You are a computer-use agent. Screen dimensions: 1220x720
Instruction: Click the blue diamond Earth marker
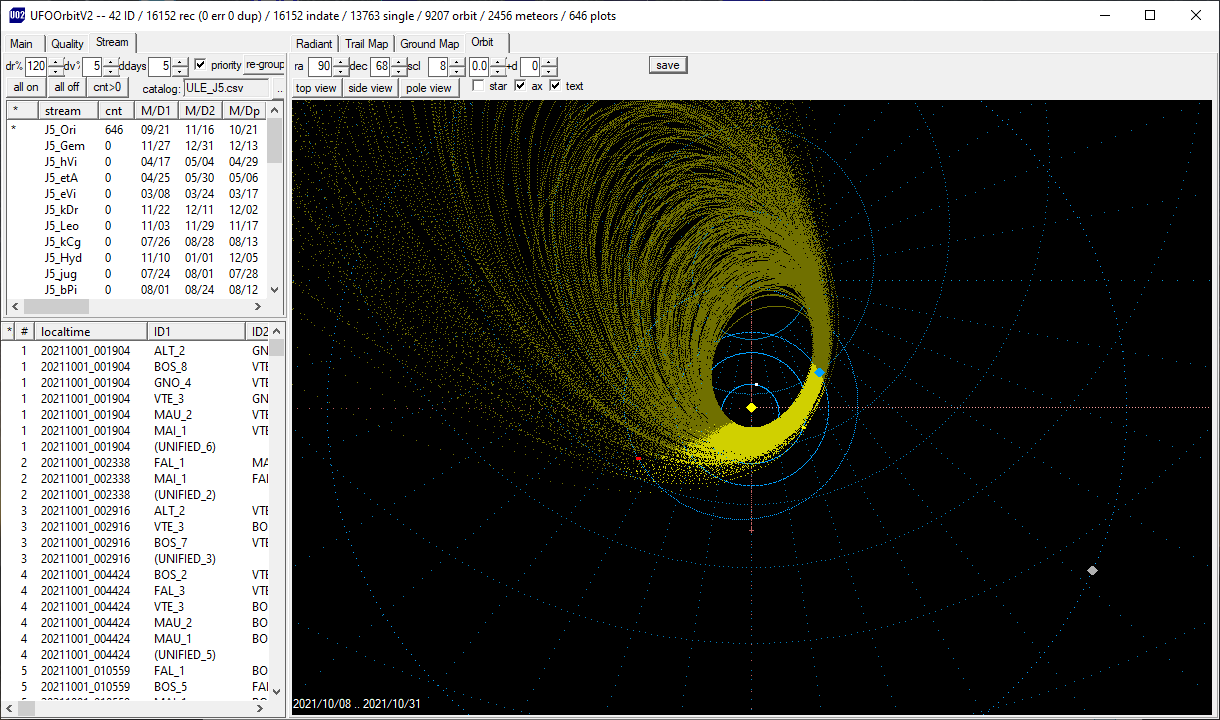(819, 372)
